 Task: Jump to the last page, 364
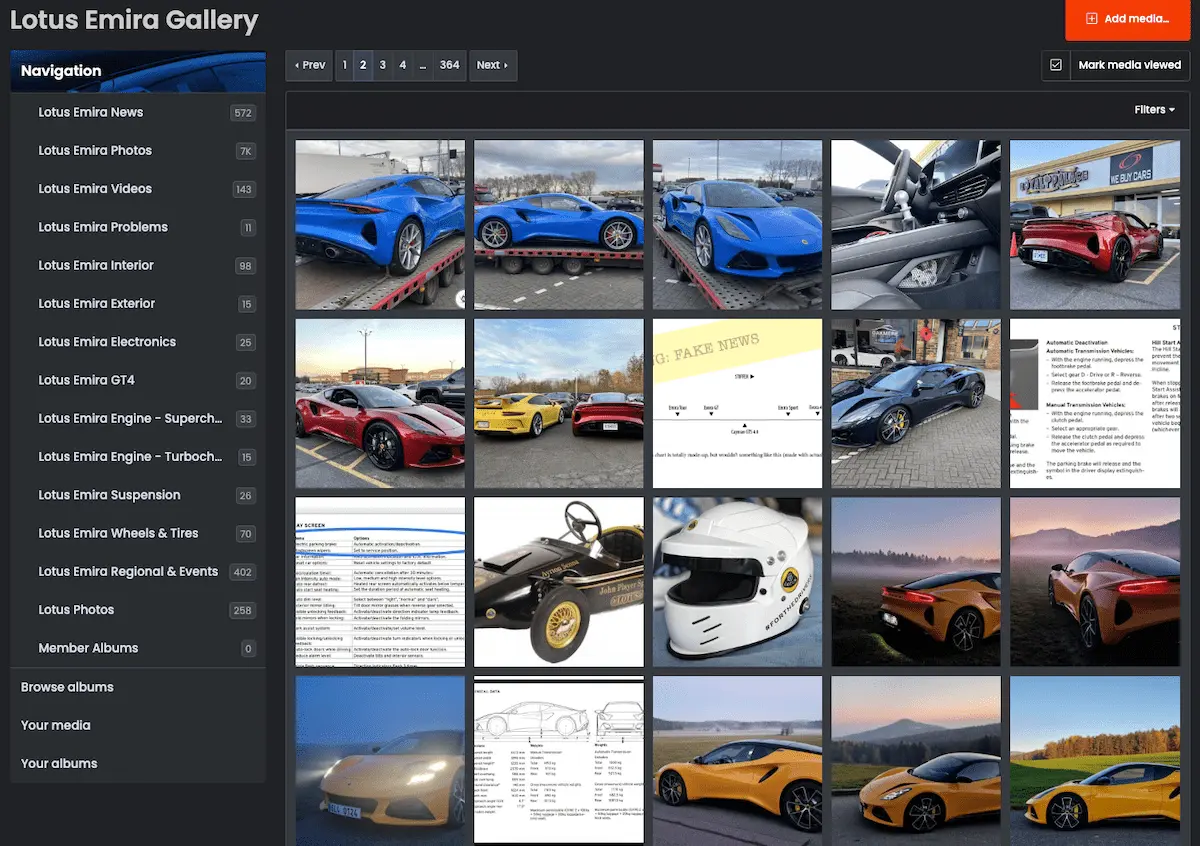tap(449, 65)
